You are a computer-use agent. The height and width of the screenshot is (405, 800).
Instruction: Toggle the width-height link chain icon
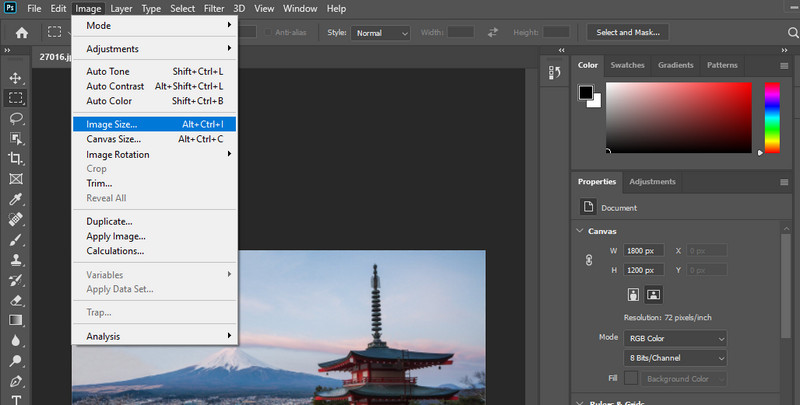pos(589,260)
